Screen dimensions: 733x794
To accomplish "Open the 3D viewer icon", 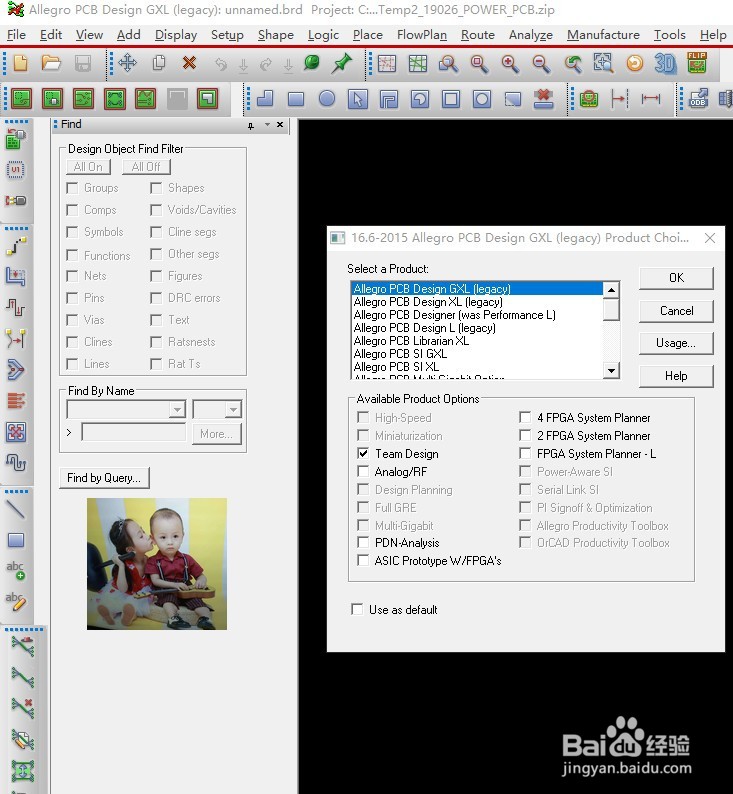I will [665, 64].
